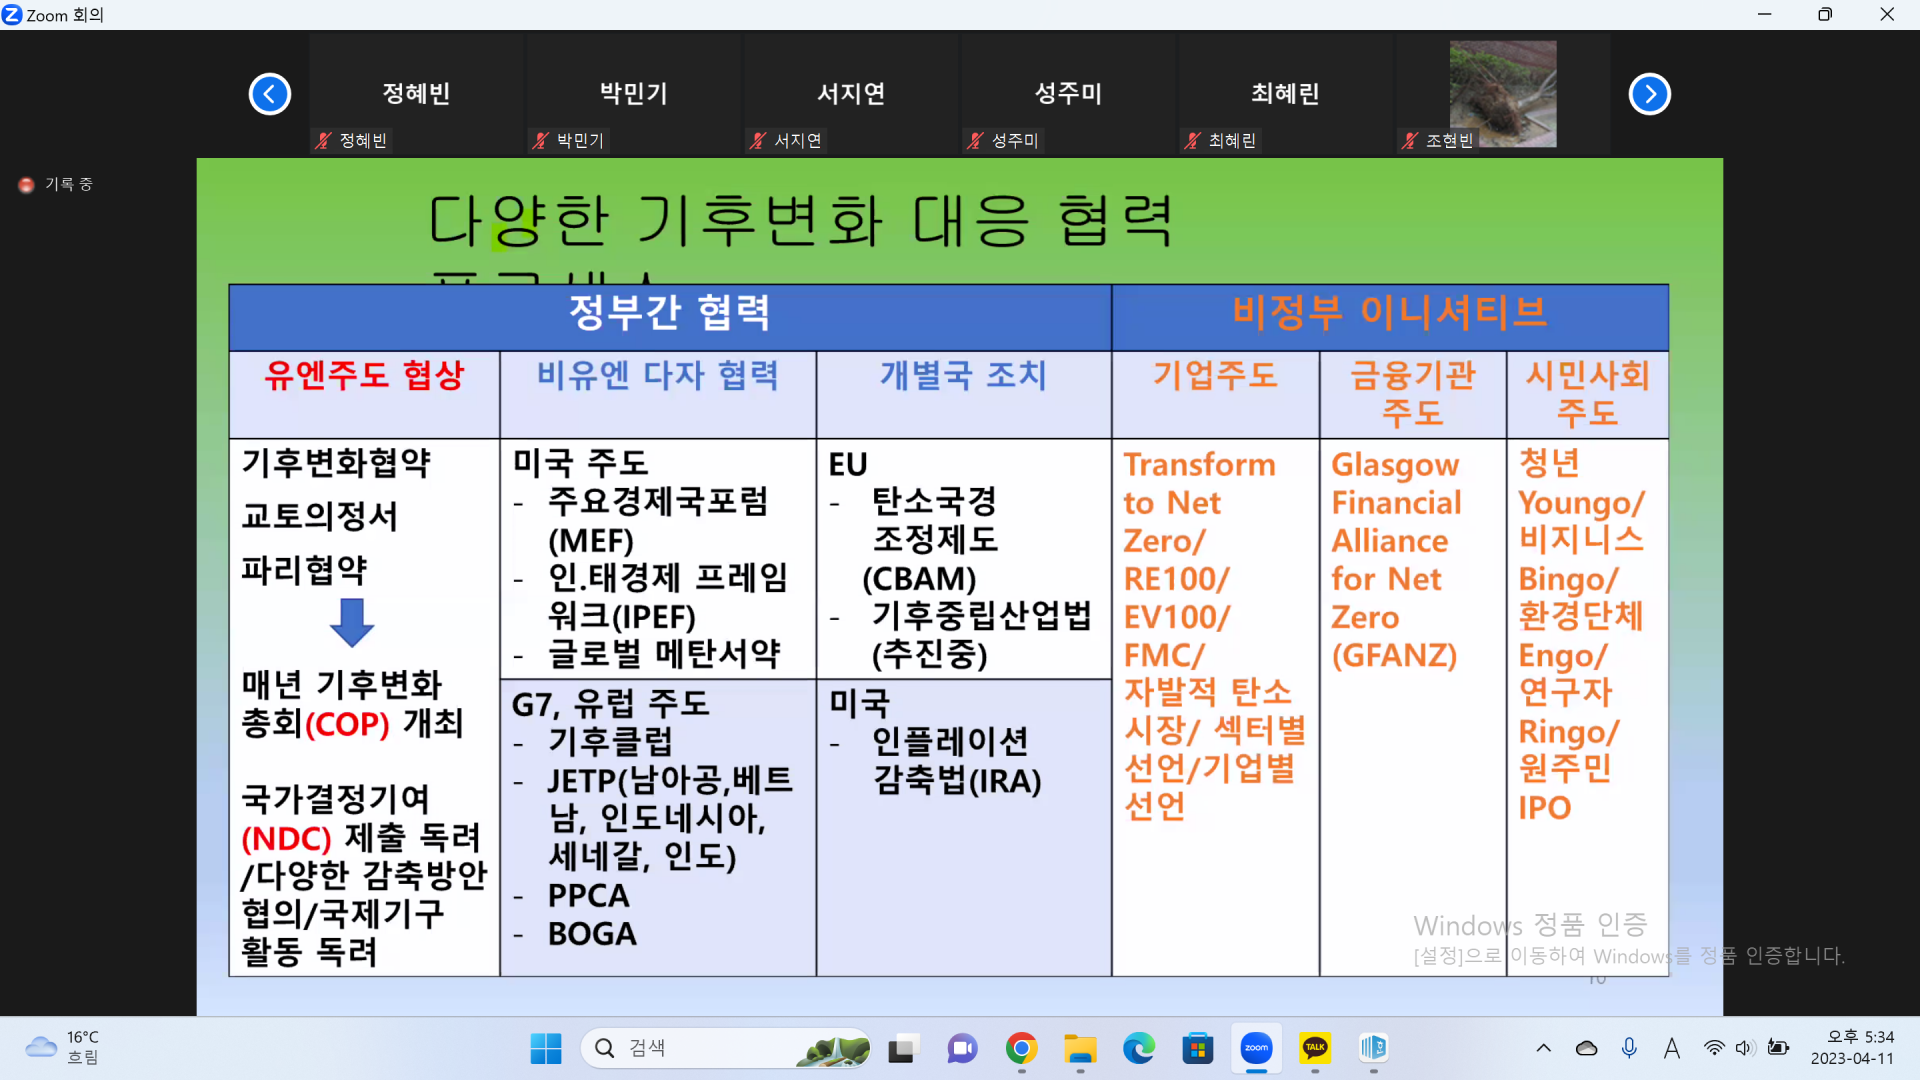This screenshot has height=1080, width=1920.
Task: Expand hidden system tray icons chevron
Action: (x=1543, y=1048)
